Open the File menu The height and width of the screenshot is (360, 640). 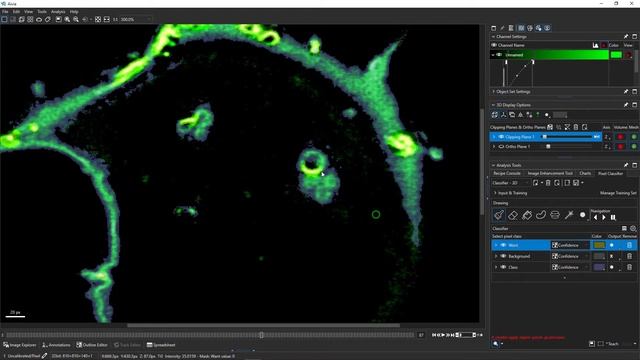pos(5,12)
